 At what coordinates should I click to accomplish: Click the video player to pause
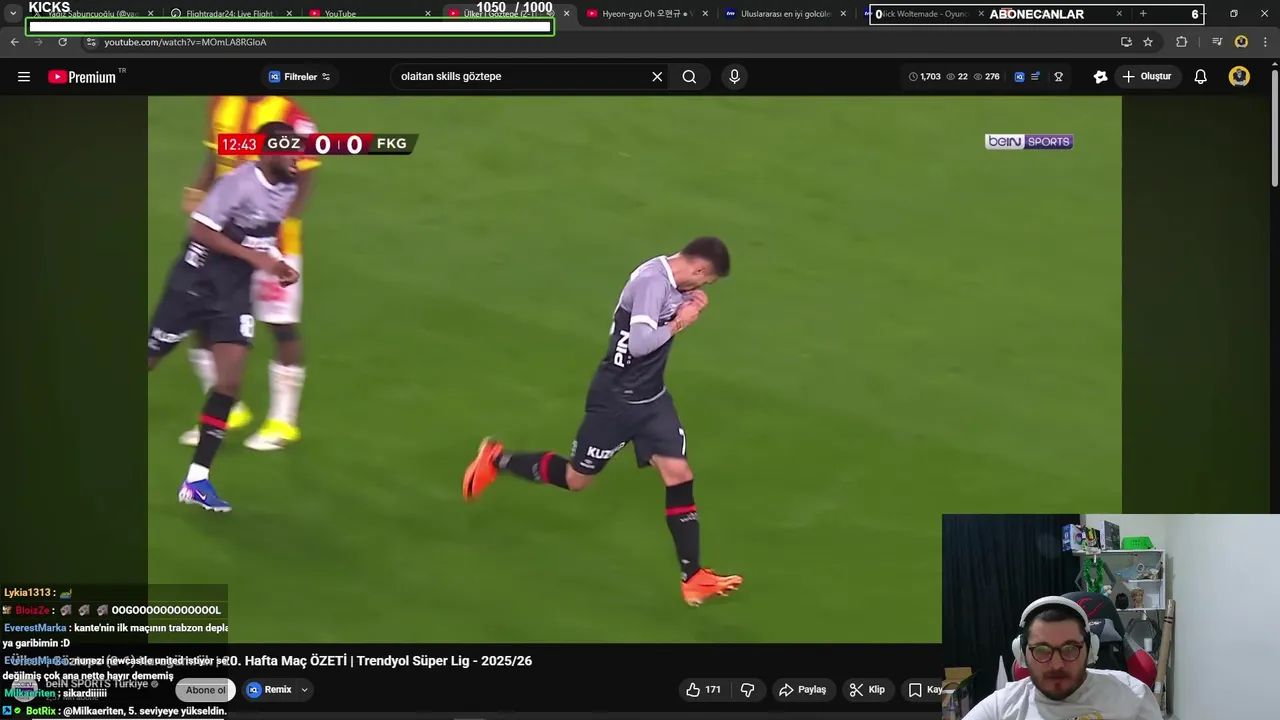(x=635, y=369)
